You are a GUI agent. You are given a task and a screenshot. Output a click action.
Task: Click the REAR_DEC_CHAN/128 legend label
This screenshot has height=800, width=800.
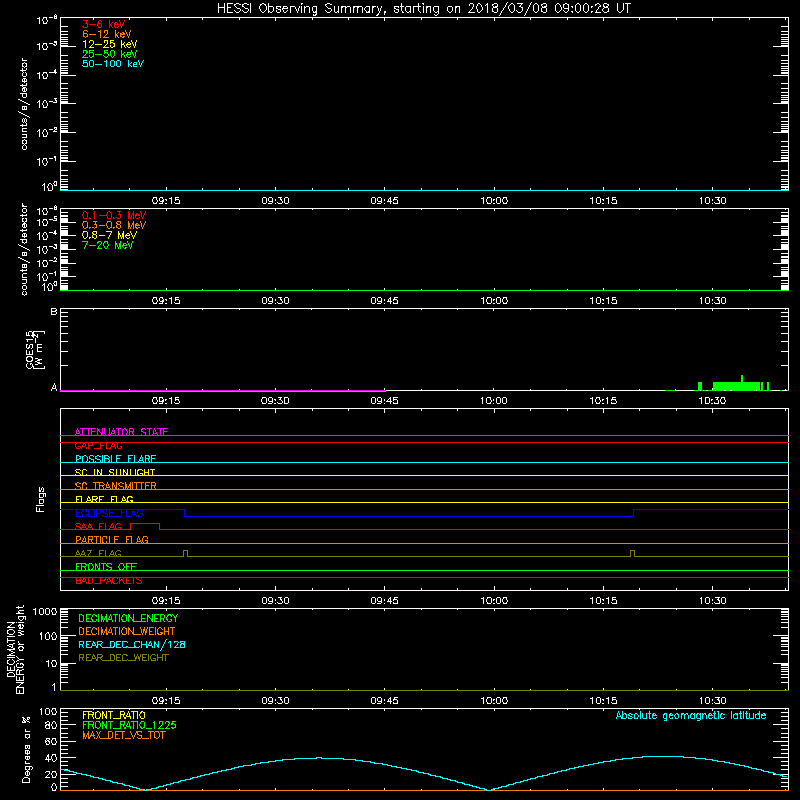tap(132, 644)
